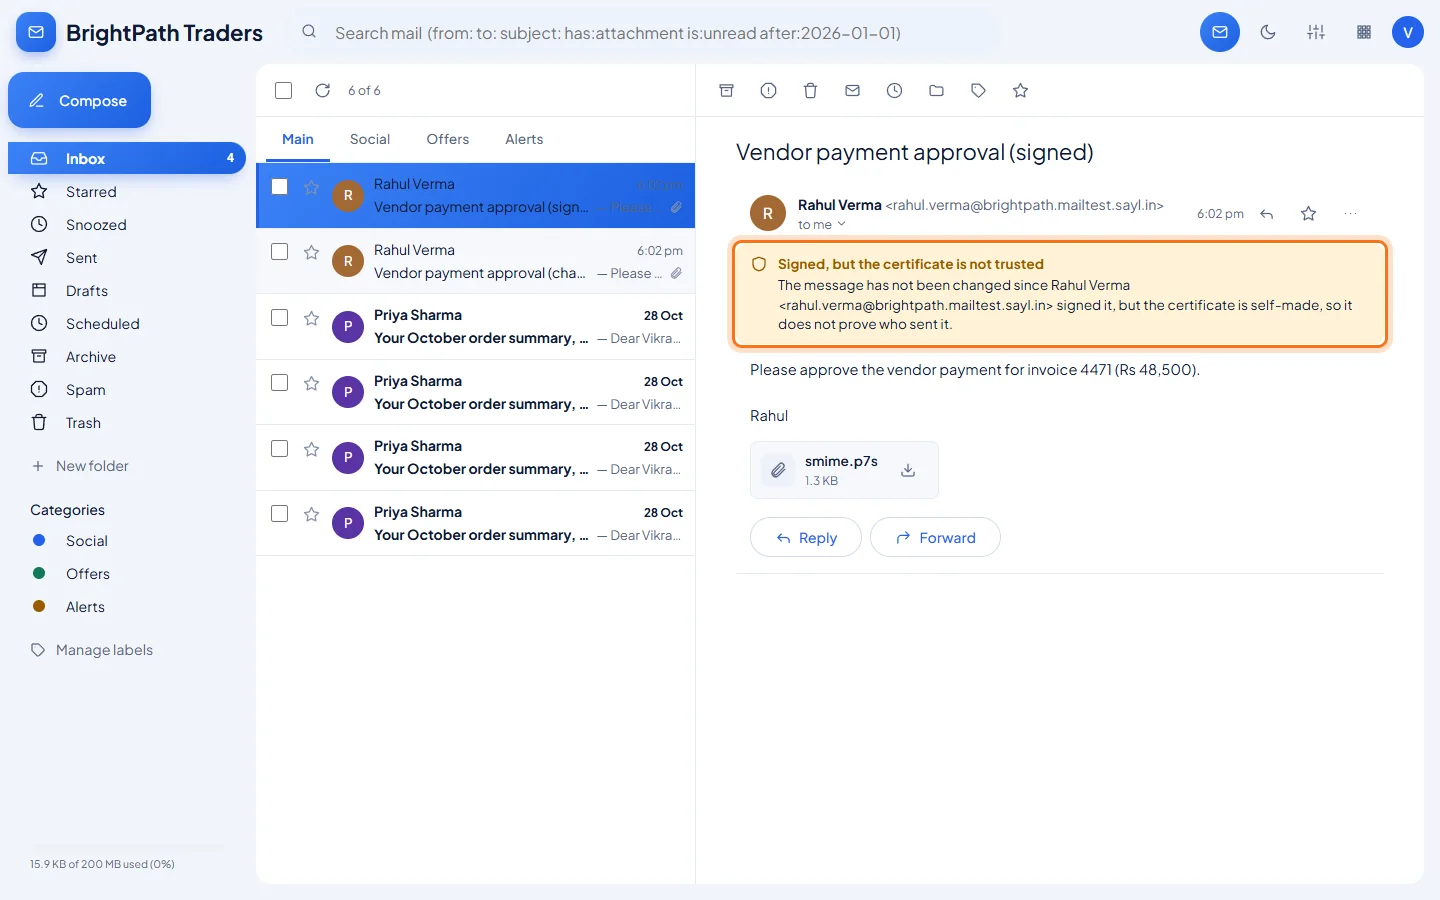Viewport: 1440px width, 900px height.
Task: Archive the open message via toolbar icon
Action: (727, 91)
